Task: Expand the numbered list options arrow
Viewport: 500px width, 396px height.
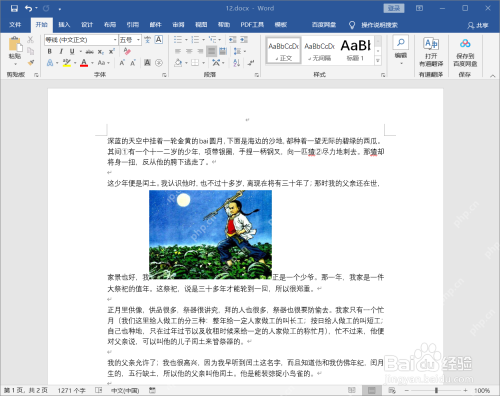Action: click(203, 40)
